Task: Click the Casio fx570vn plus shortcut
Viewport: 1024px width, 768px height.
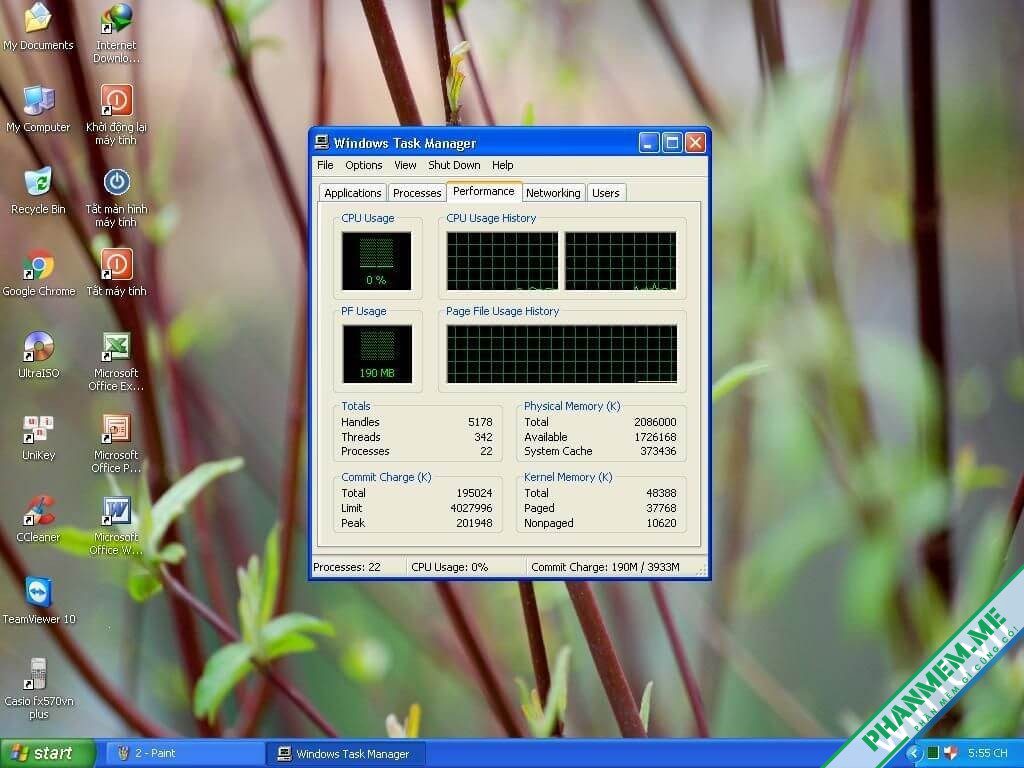Action: (39, 689)
